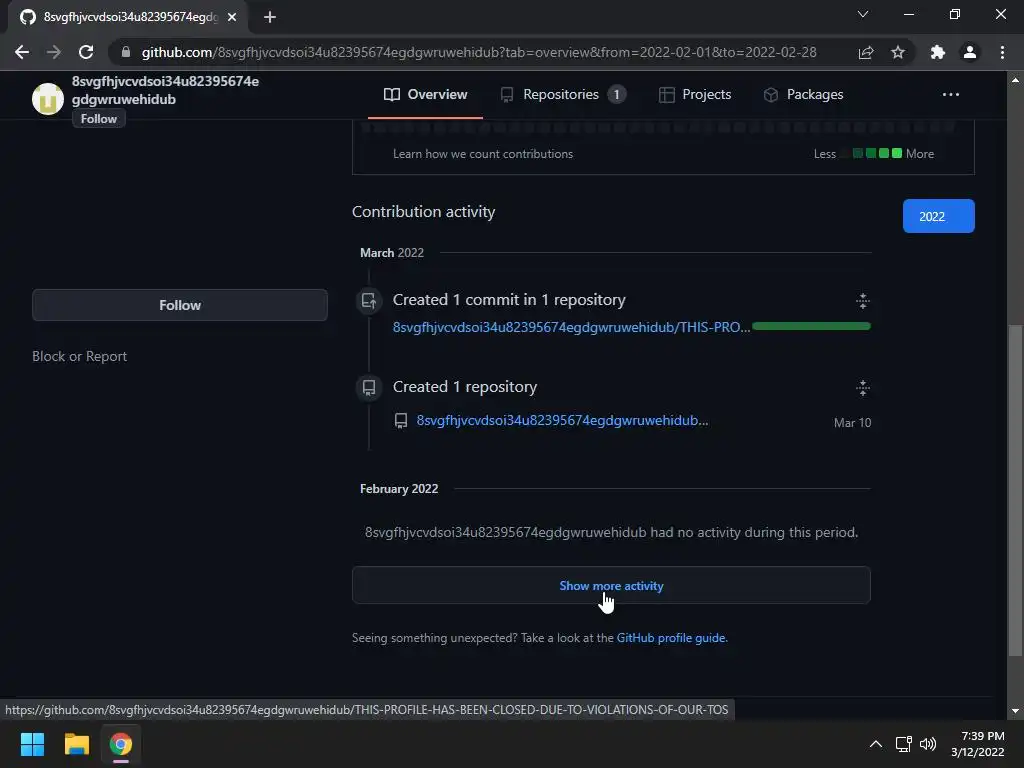Switch to the Repositories tab

(562, 95)
